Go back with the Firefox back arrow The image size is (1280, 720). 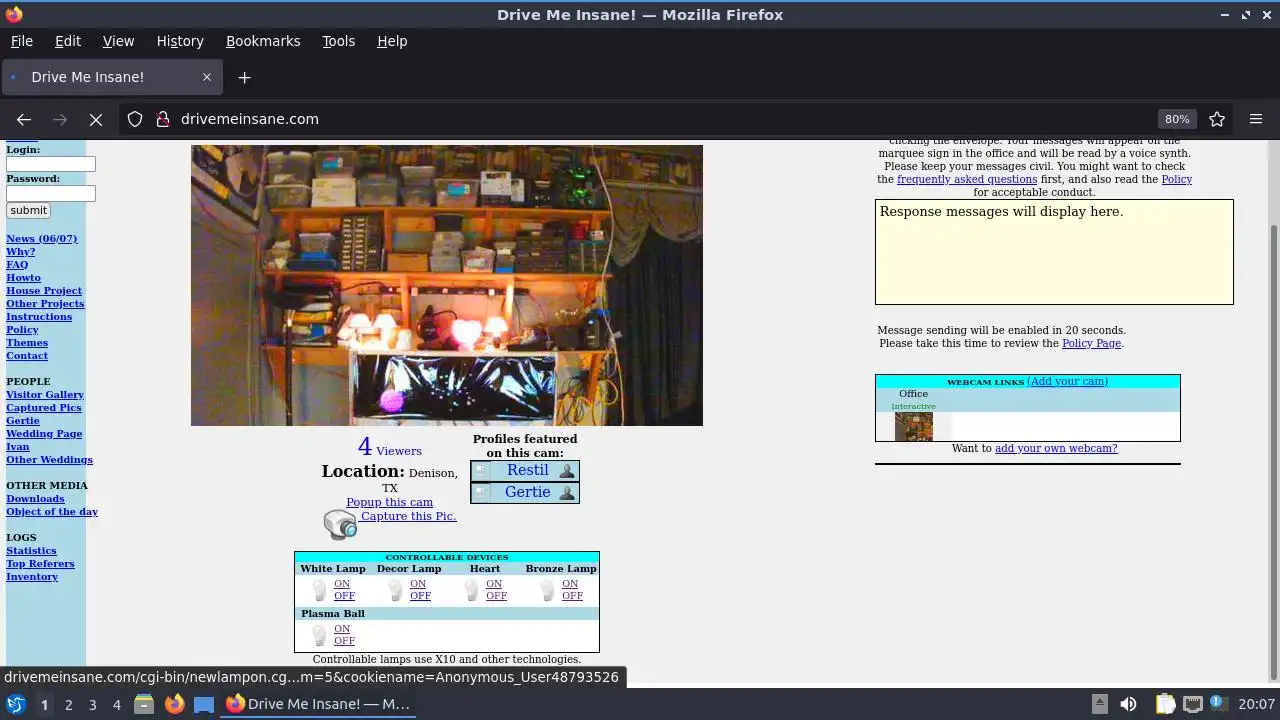pyautogui.click(x=24, y=119)
